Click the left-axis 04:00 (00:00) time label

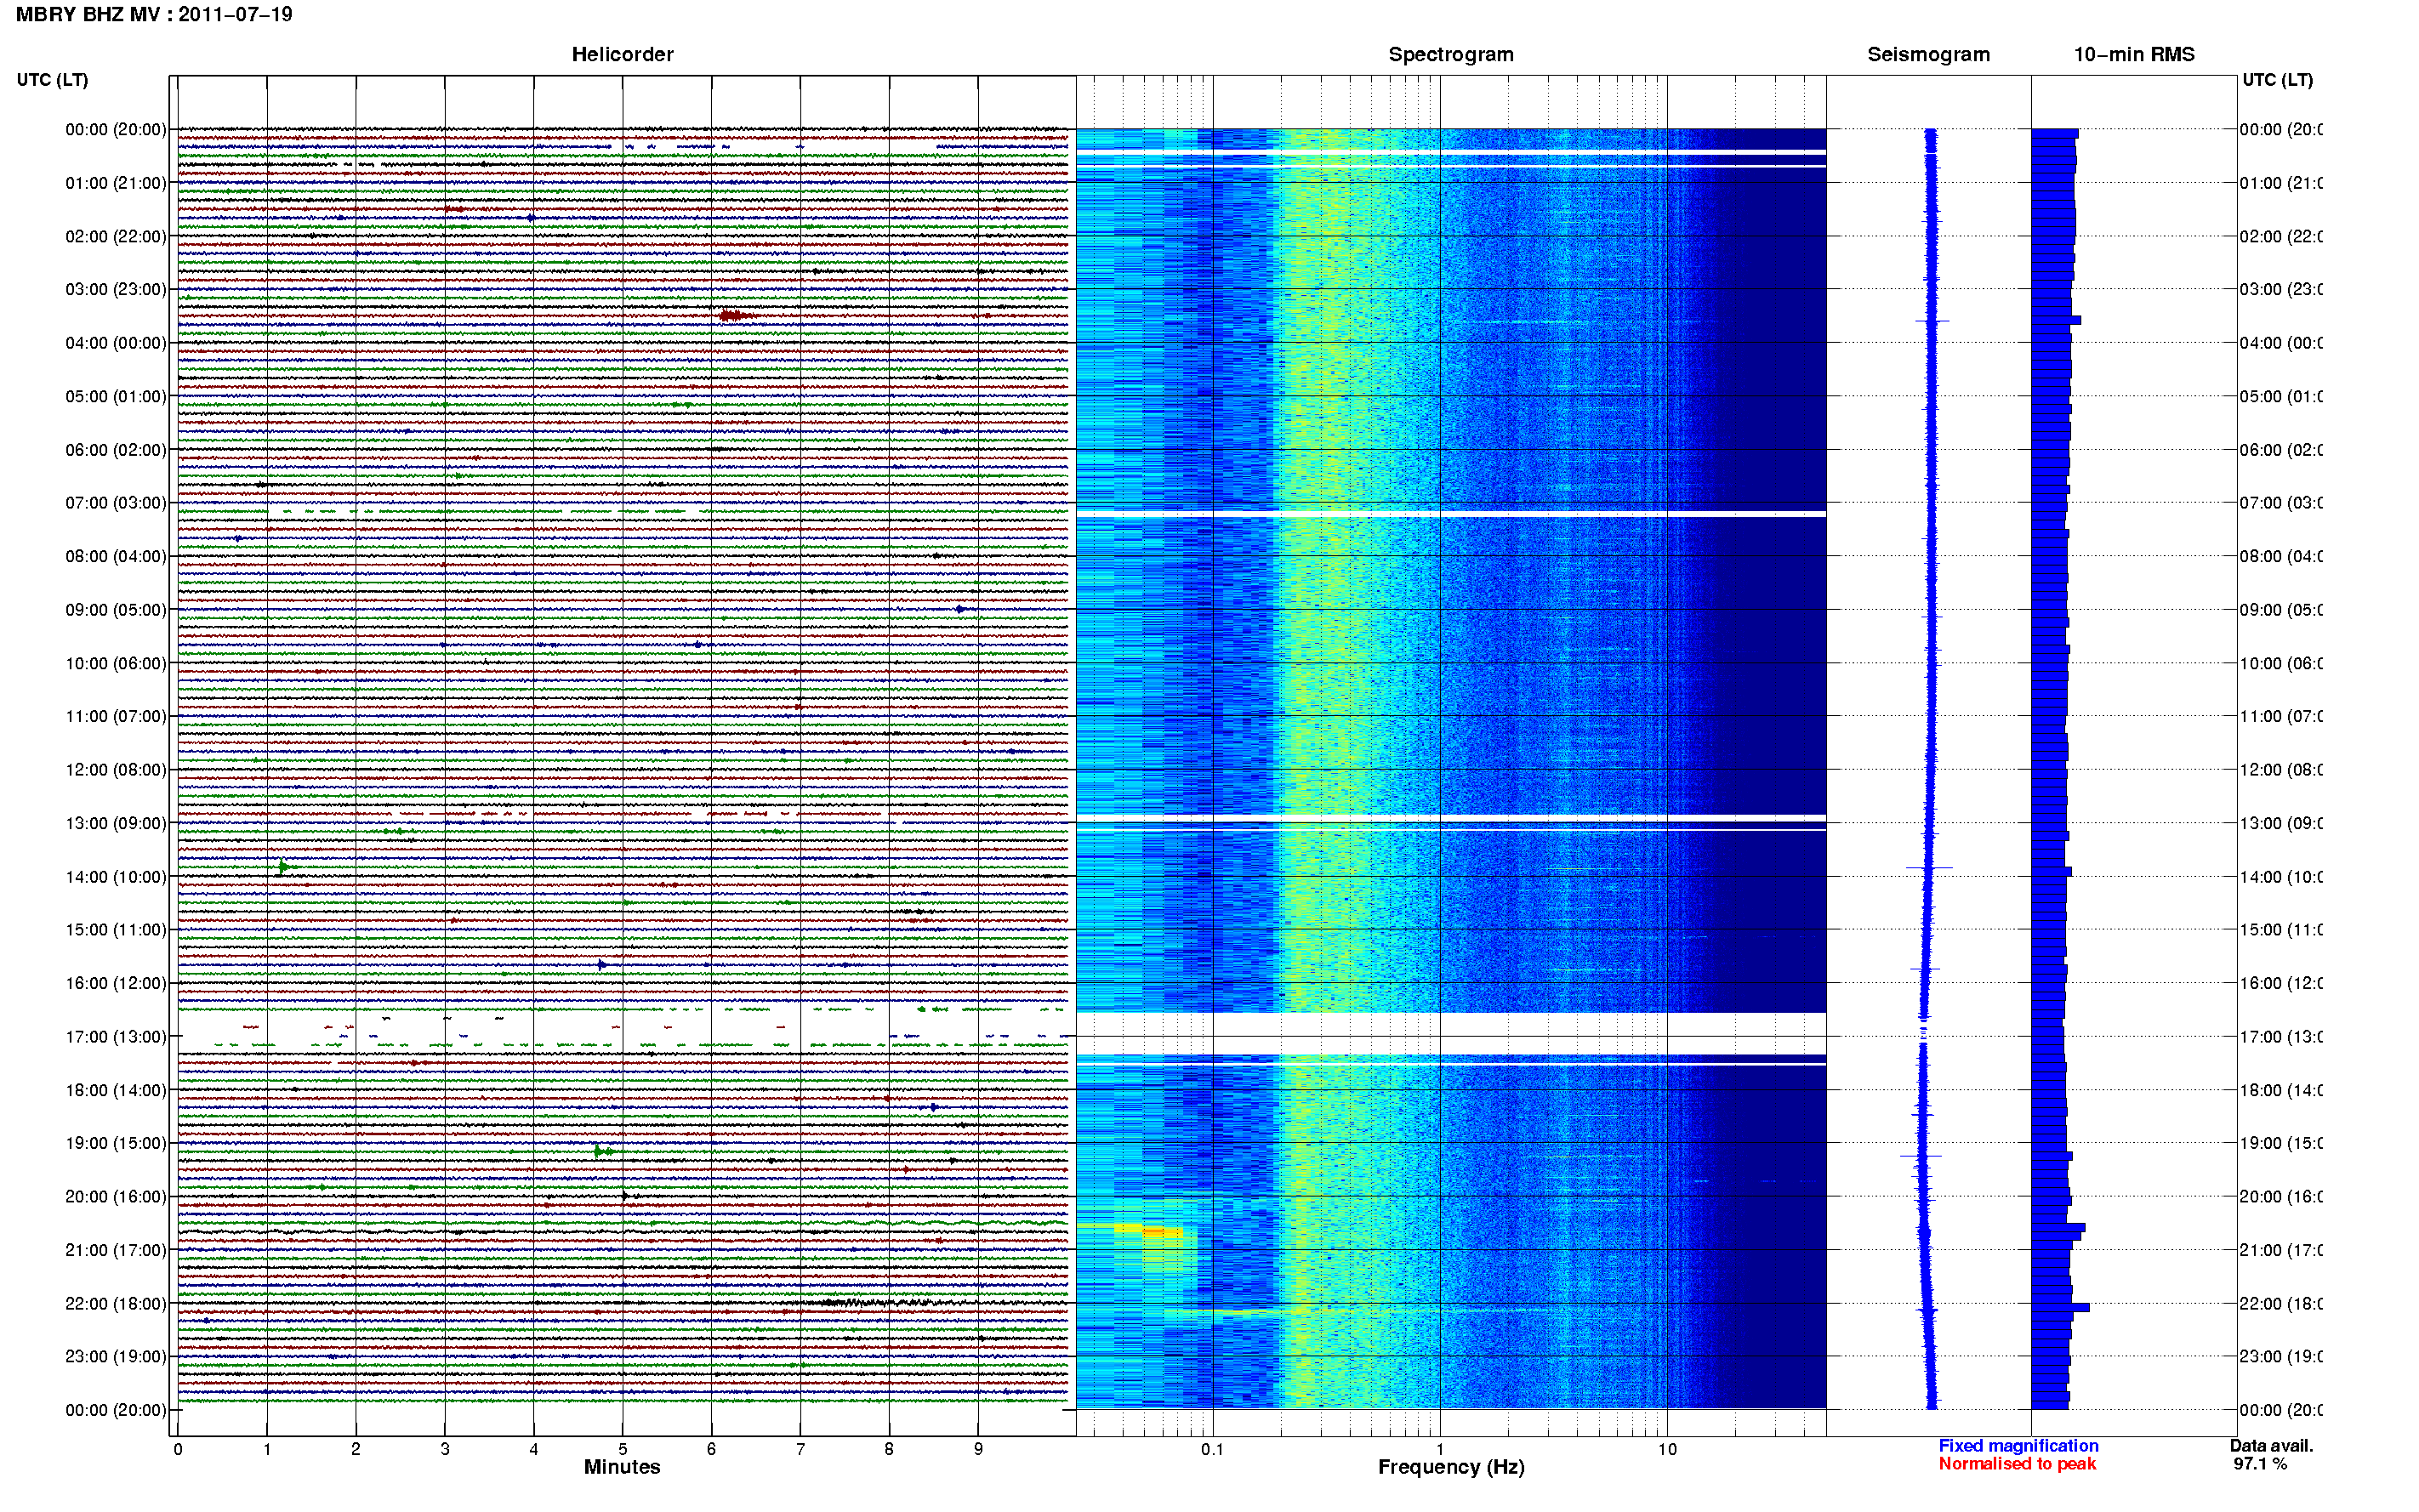[116, 343]
